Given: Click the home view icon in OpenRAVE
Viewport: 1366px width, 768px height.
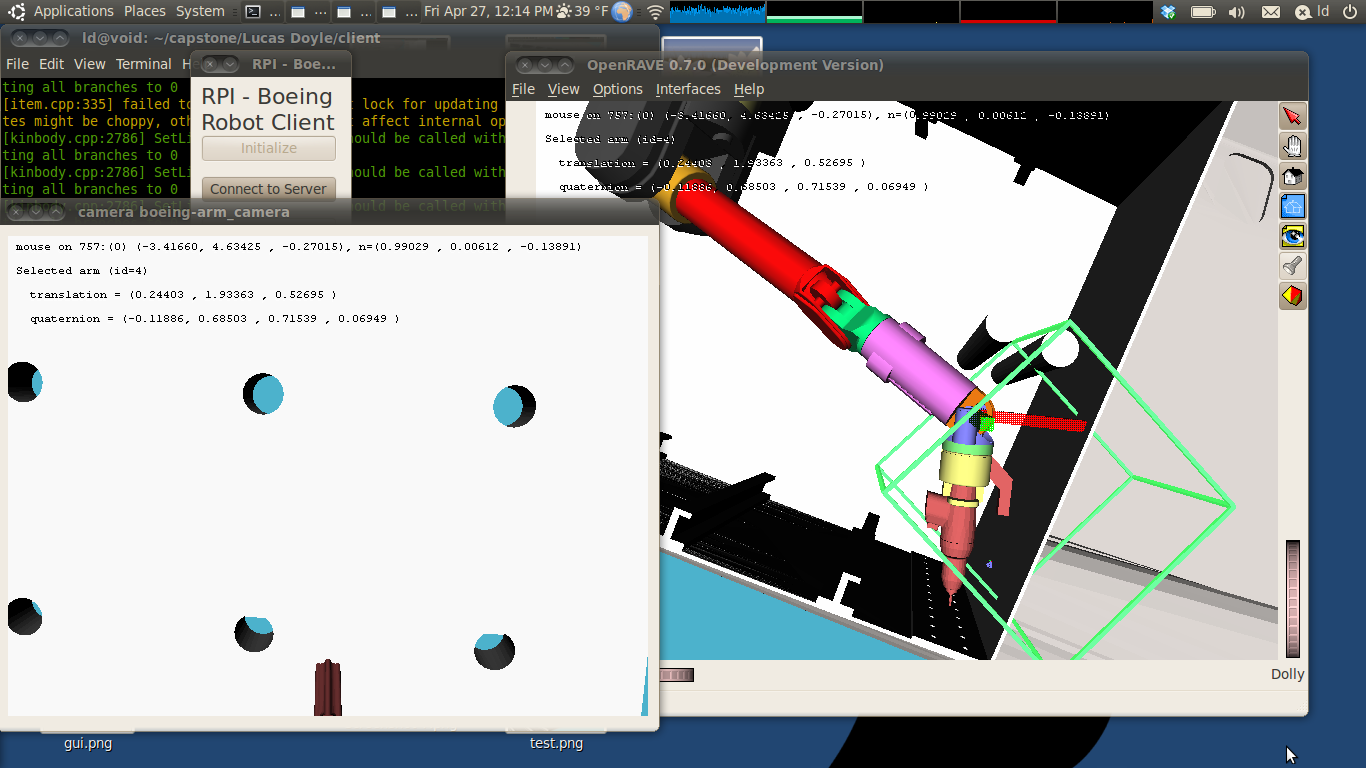Looking at the screenshot, I should click(1293, 177).
